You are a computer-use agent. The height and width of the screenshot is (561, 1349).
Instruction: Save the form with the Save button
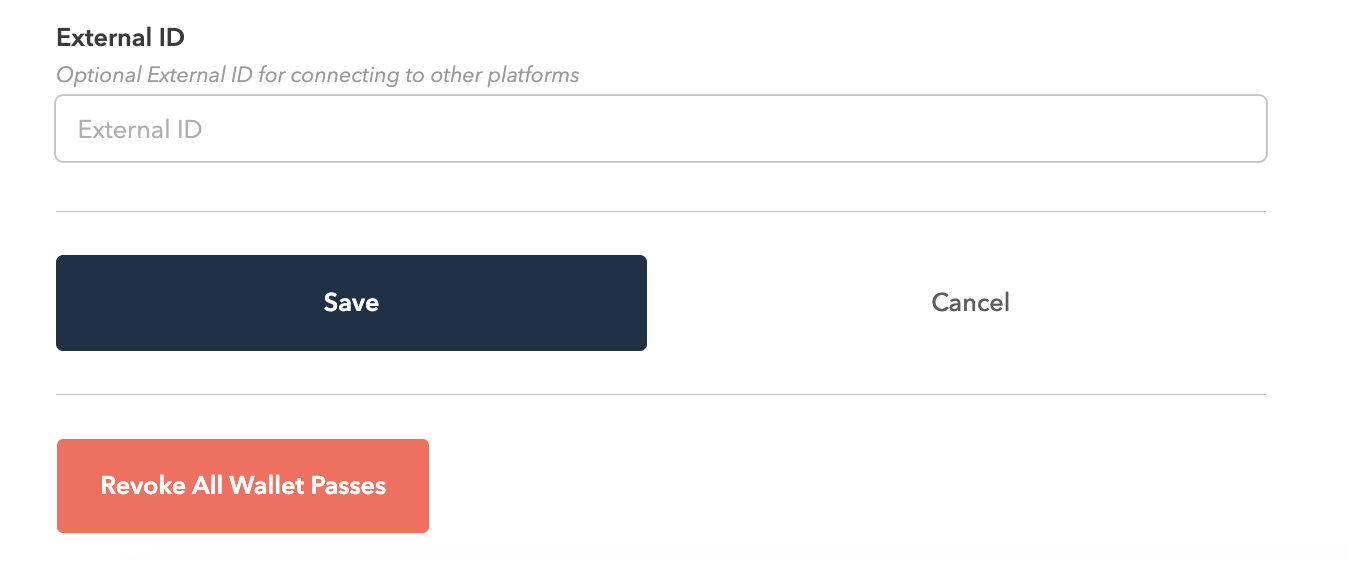[351, 303]
